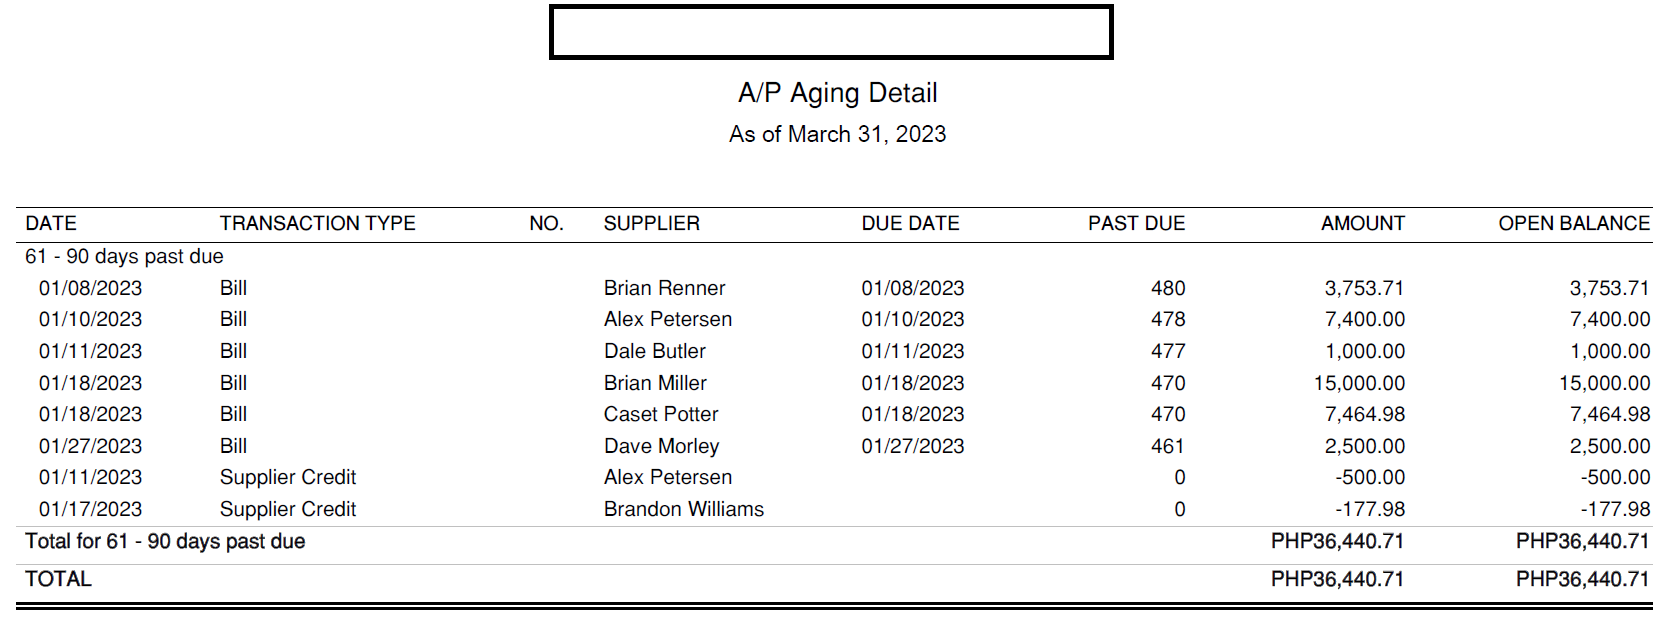Open the Dale Butler bill row
The image size is (1653, 623).
pyautogui.click(x=654, y=351)
